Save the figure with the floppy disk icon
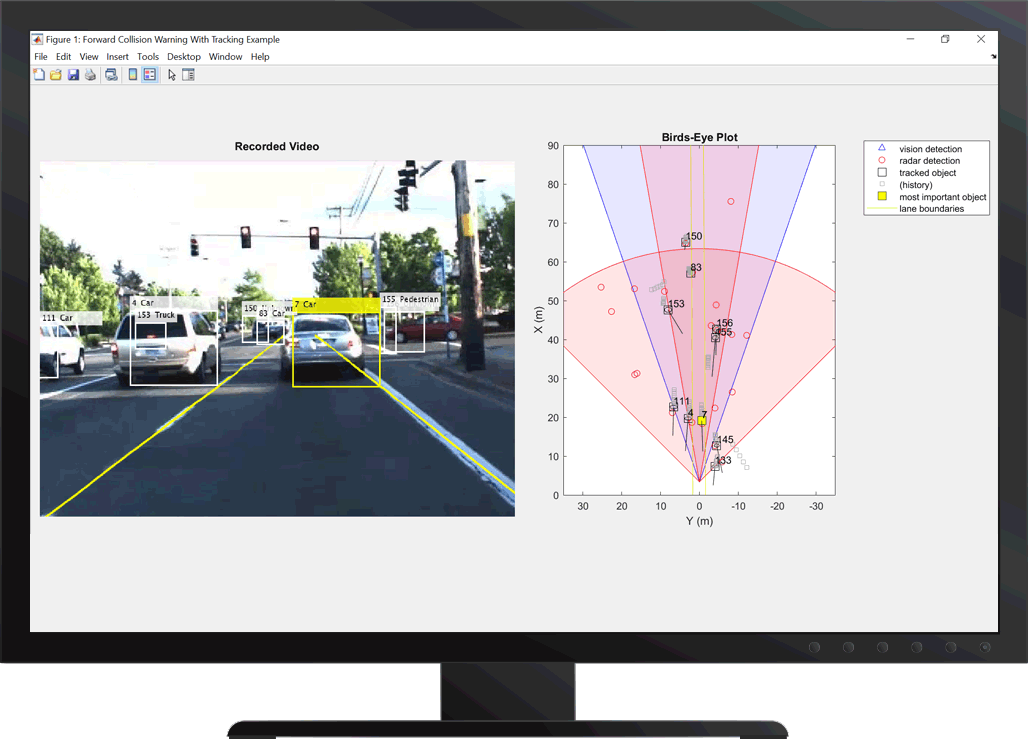The width and height of the screenshot is (1028, 739). point(73,75)
